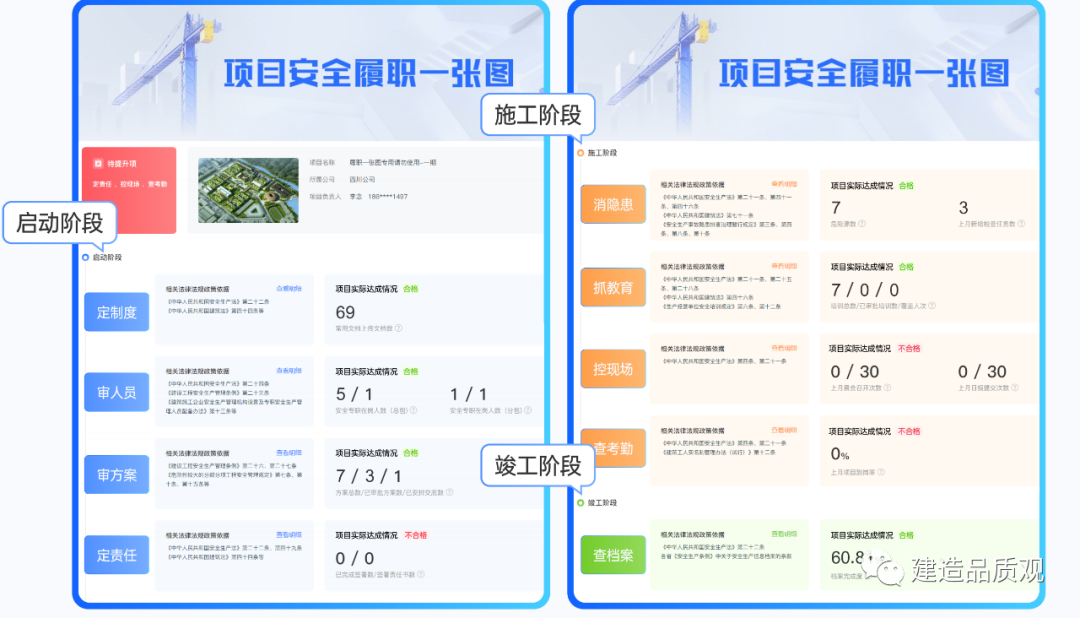The height and width of the screenshot is (618, 1080).
Task: Click help icon beside 常用文件上传文档数
Action: 400,327
